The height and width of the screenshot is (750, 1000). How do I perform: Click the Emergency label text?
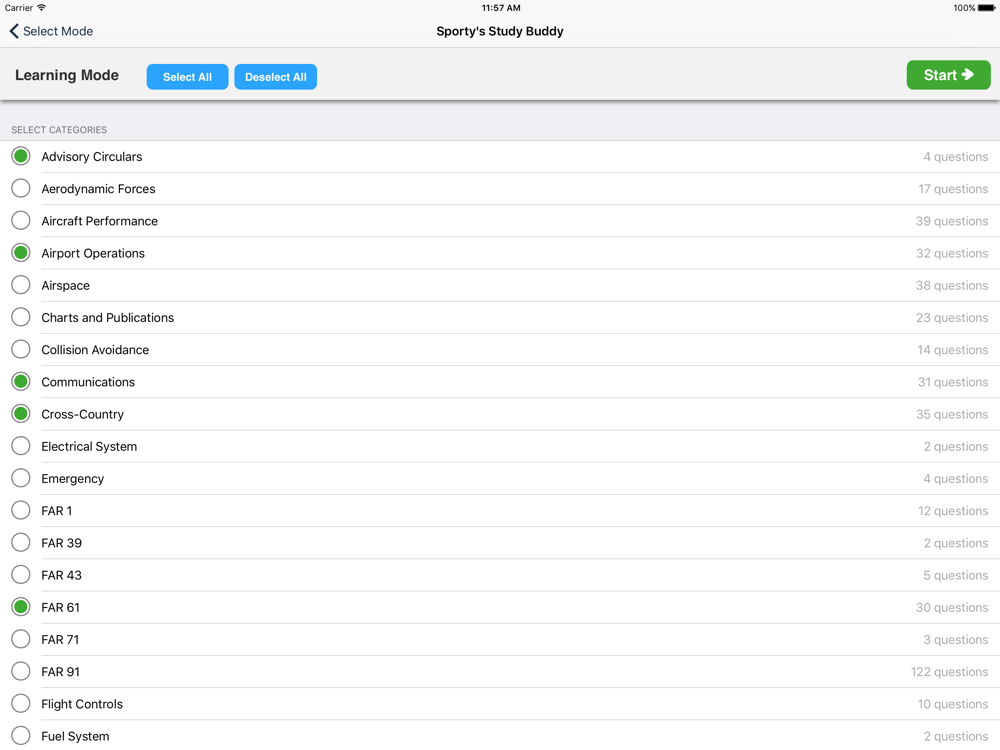[73, 479]
